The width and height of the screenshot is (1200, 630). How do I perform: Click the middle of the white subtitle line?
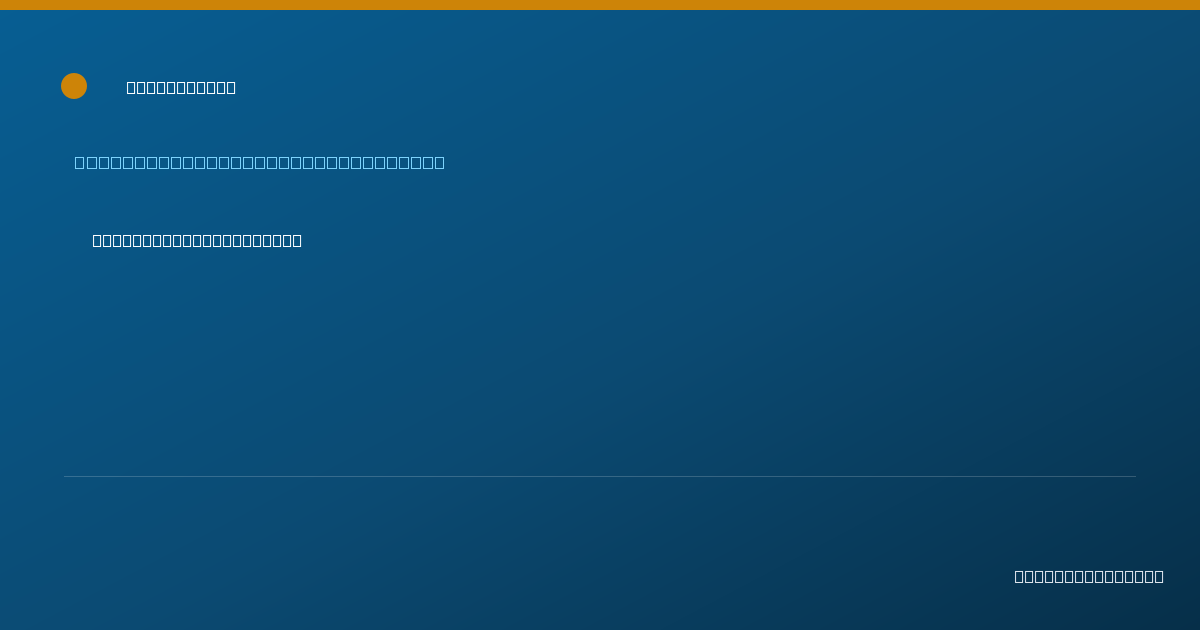(x=197, y=240)
